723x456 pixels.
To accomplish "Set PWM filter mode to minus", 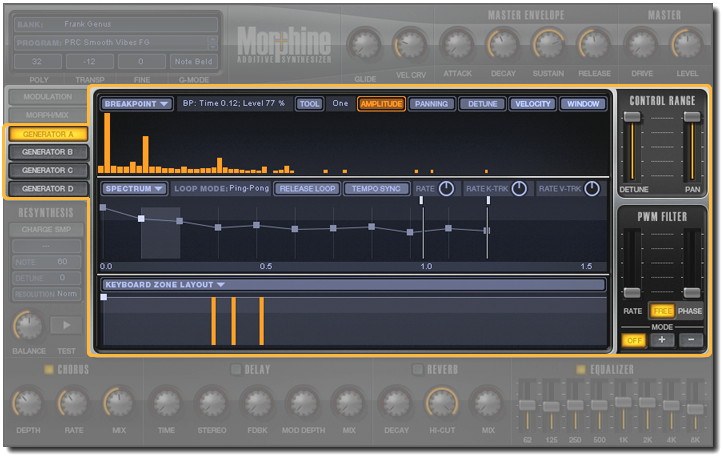I will (x=691, y=340).
